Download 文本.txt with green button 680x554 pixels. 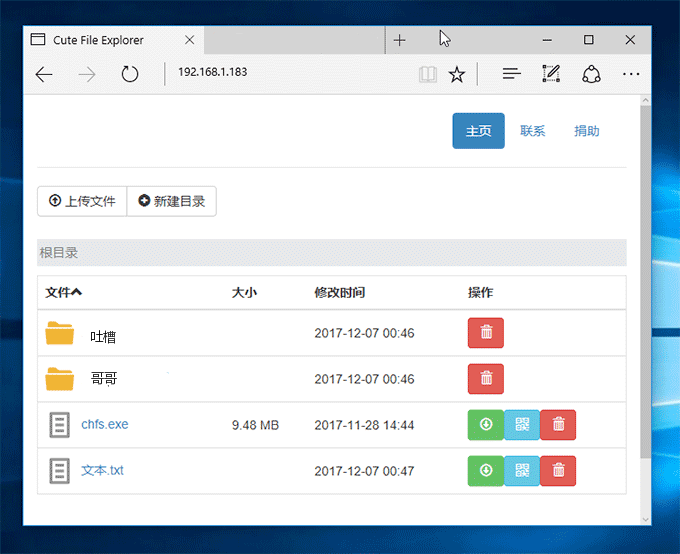[486, 471]
